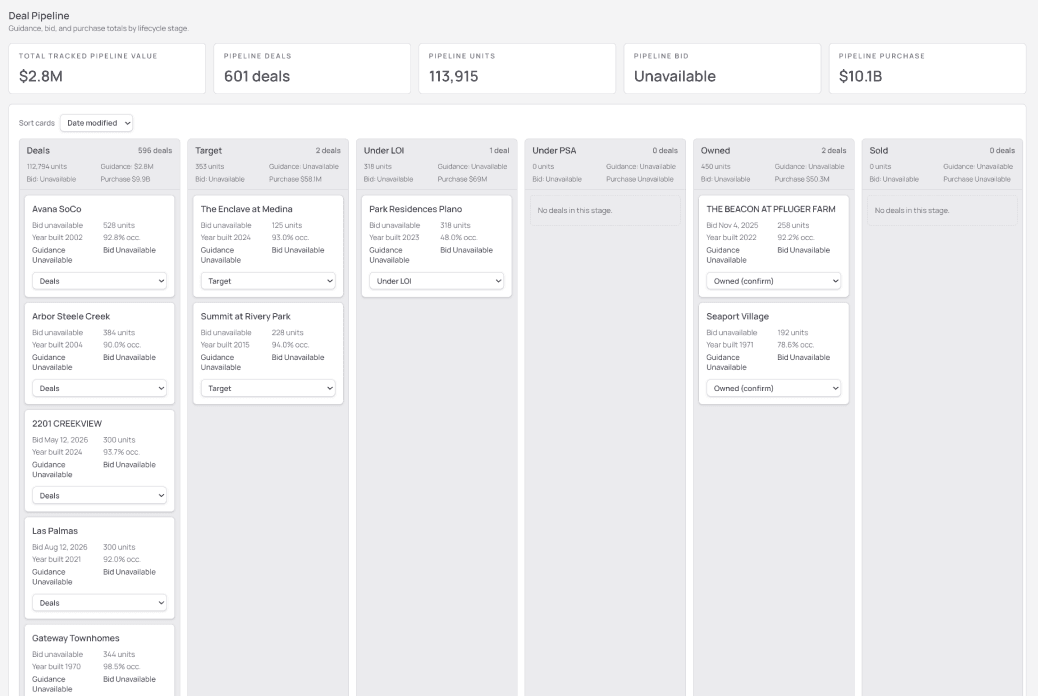Open the Sort cards Date modified dropdown
This screenshot has width=1038, height=696.
96,123
